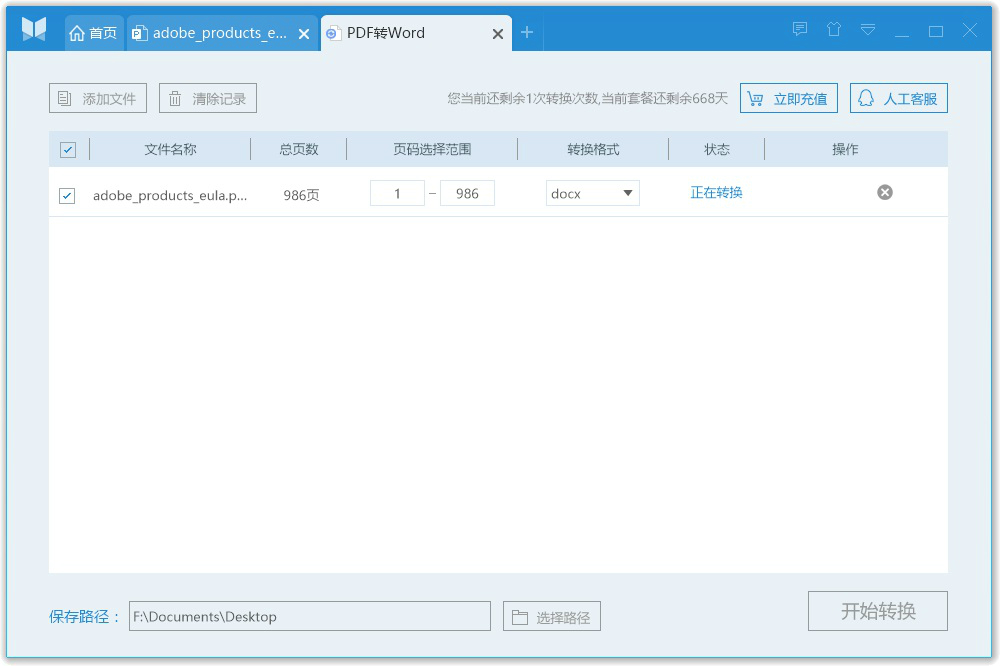Open the shopping cart recharge icon
Viewport: 1000px width, 666px height.
[757, 97]
